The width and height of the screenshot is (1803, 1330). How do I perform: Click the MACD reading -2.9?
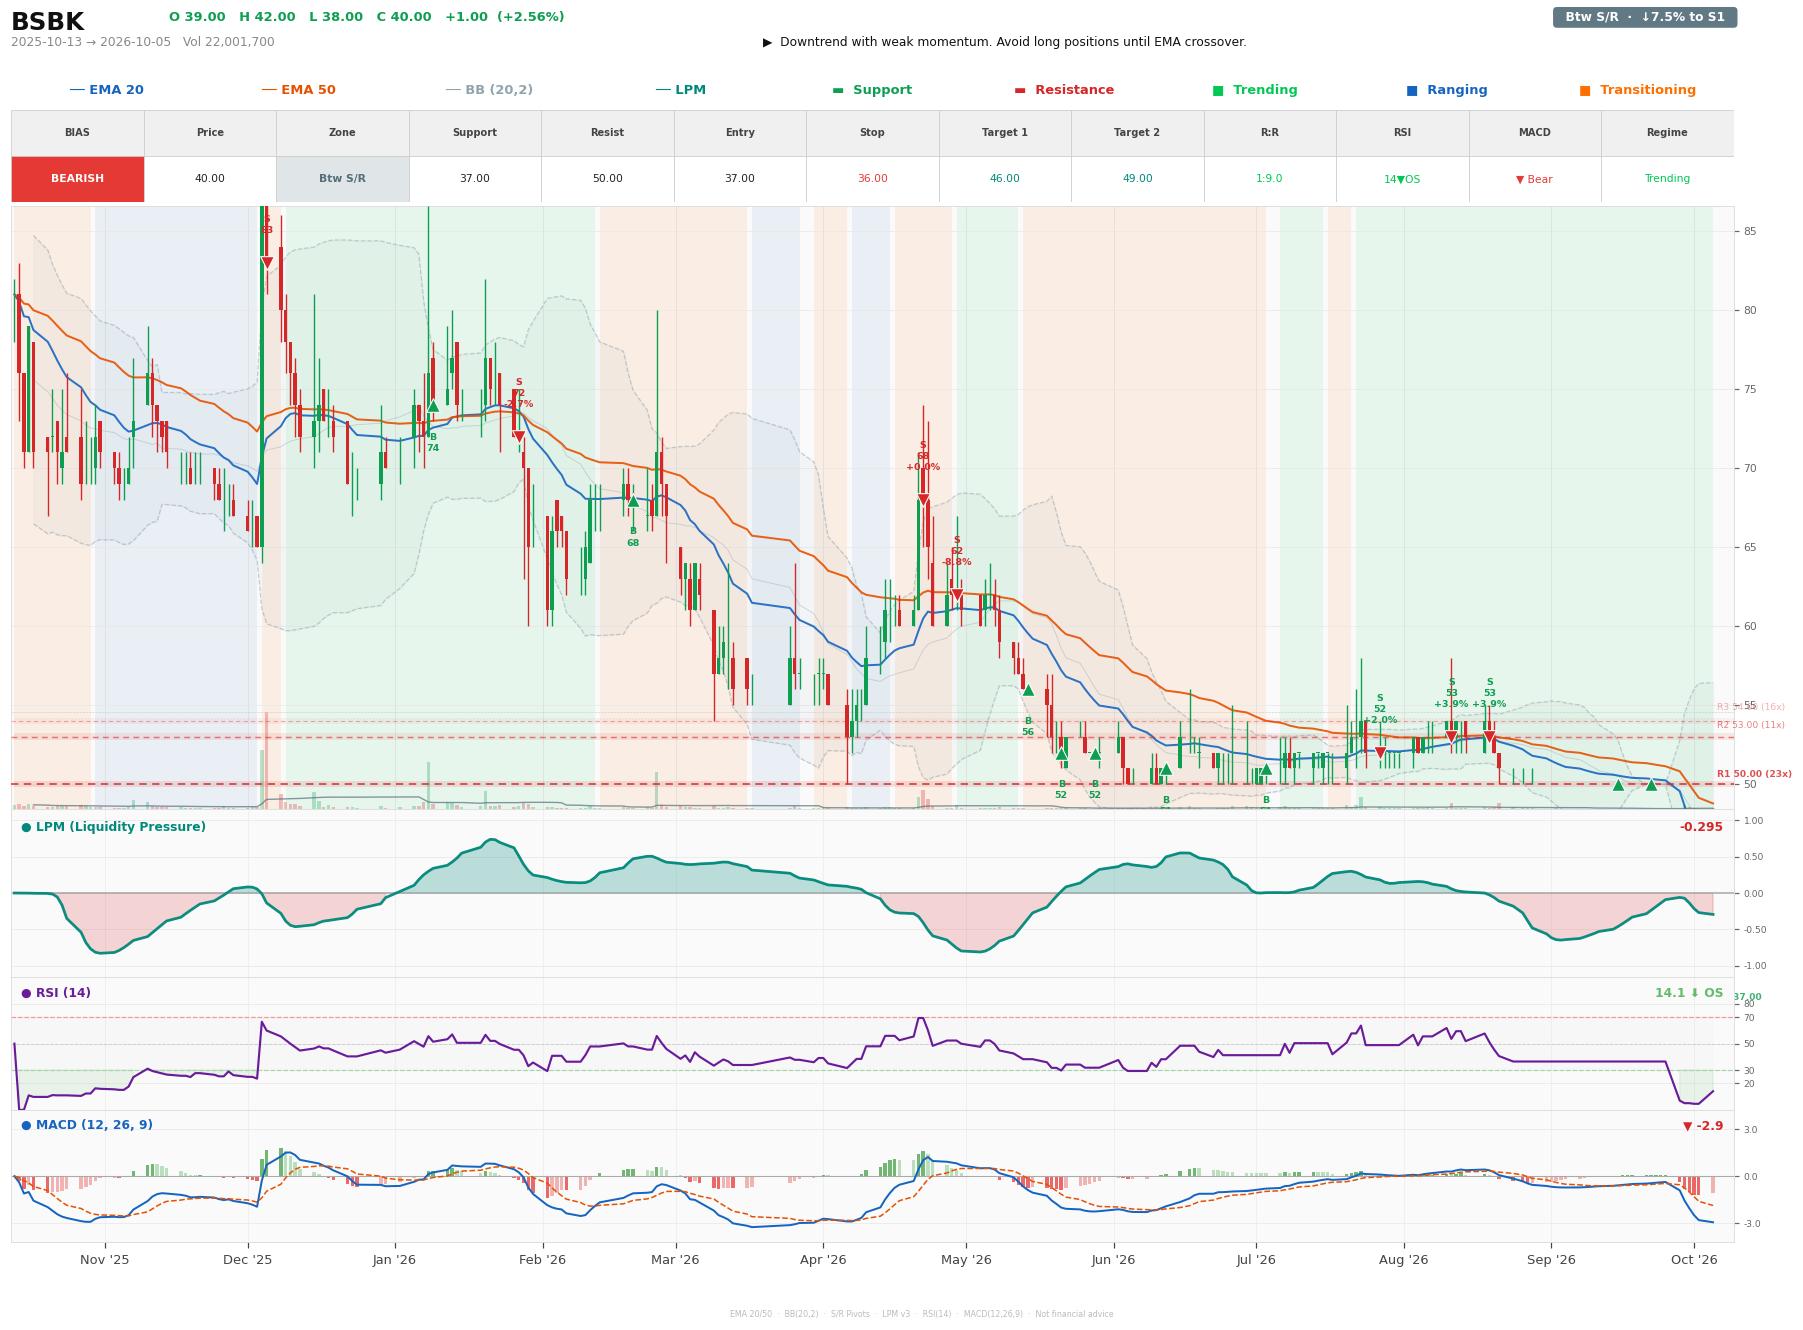tap(1703, 1126)
